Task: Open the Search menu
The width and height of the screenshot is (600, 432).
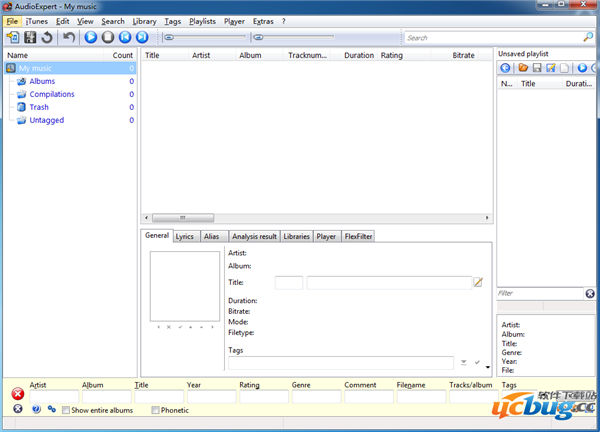Action: (113, 21)
